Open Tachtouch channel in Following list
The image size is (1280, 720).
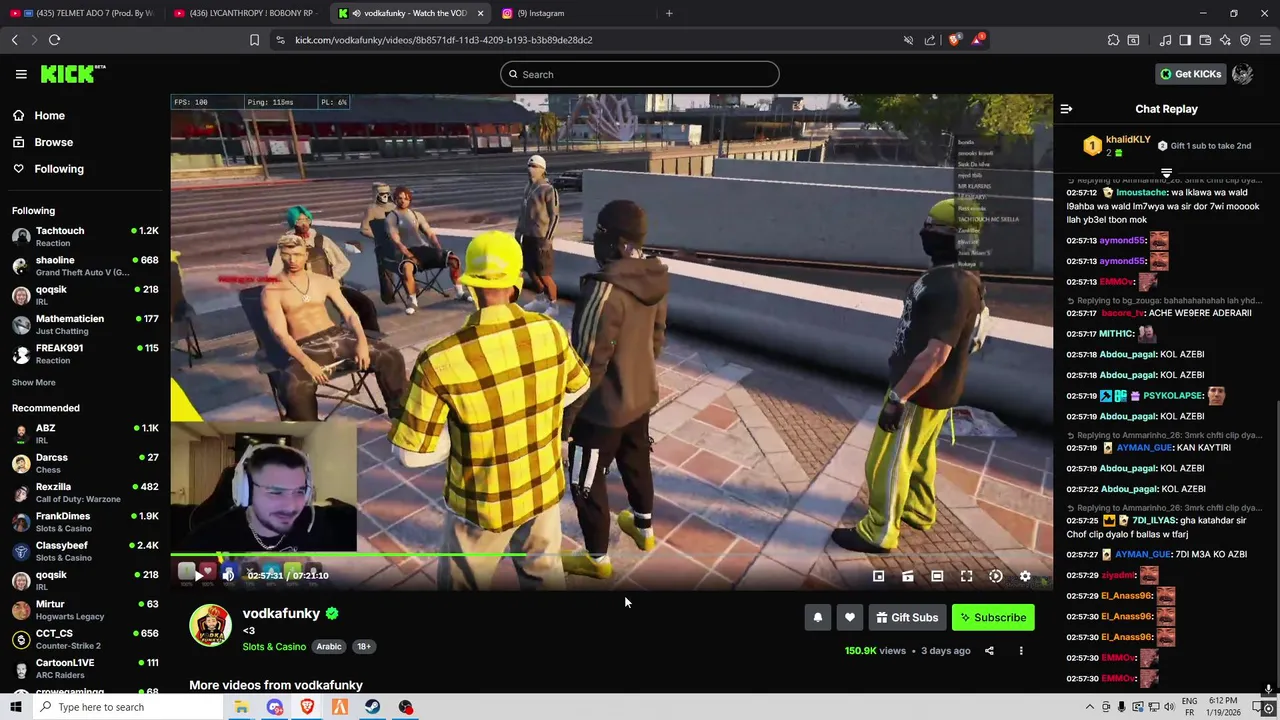[x=85, y=236]
